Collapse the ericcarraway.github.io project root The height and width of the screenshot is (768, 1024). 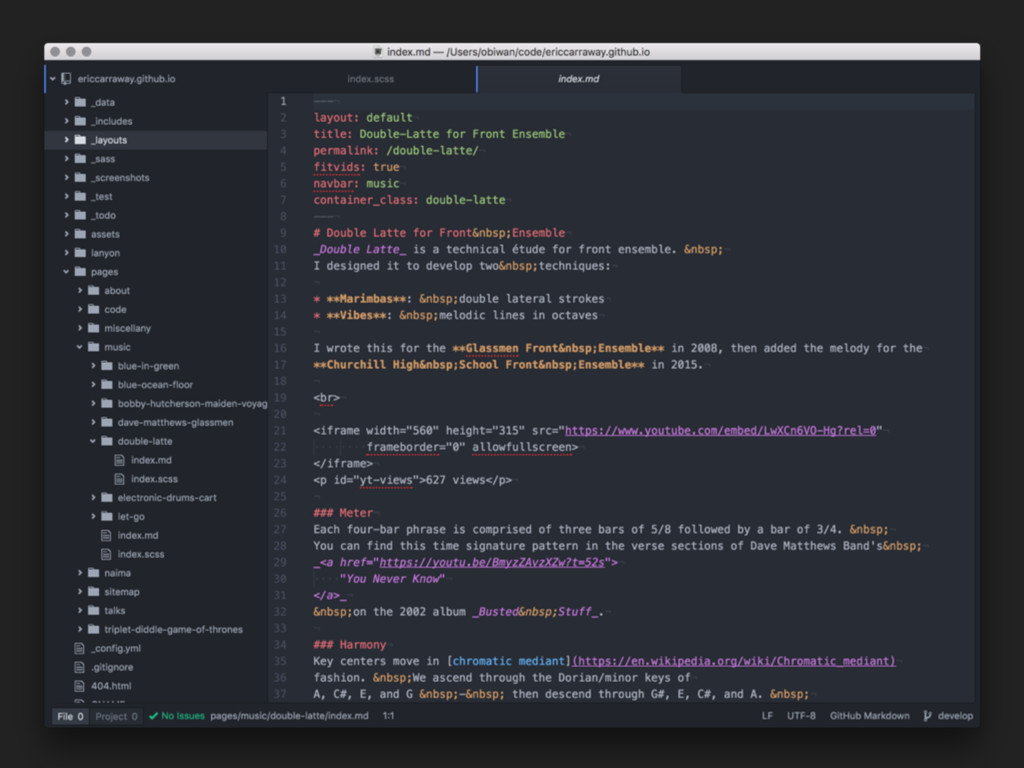point(53,78)
